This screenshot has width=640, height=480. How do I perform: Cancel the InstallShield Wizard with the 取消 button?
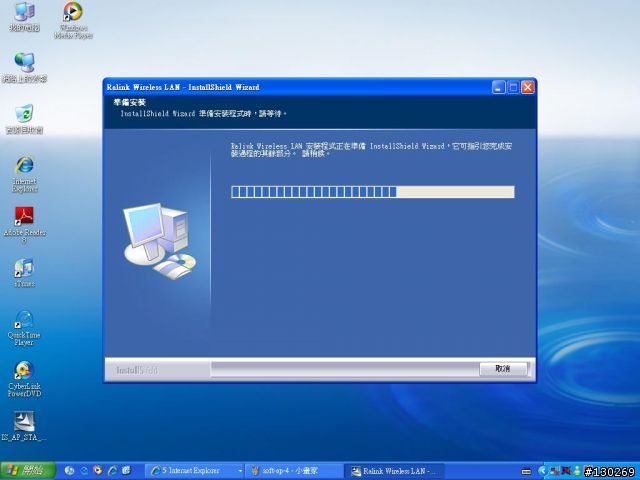tap(503, 369)
